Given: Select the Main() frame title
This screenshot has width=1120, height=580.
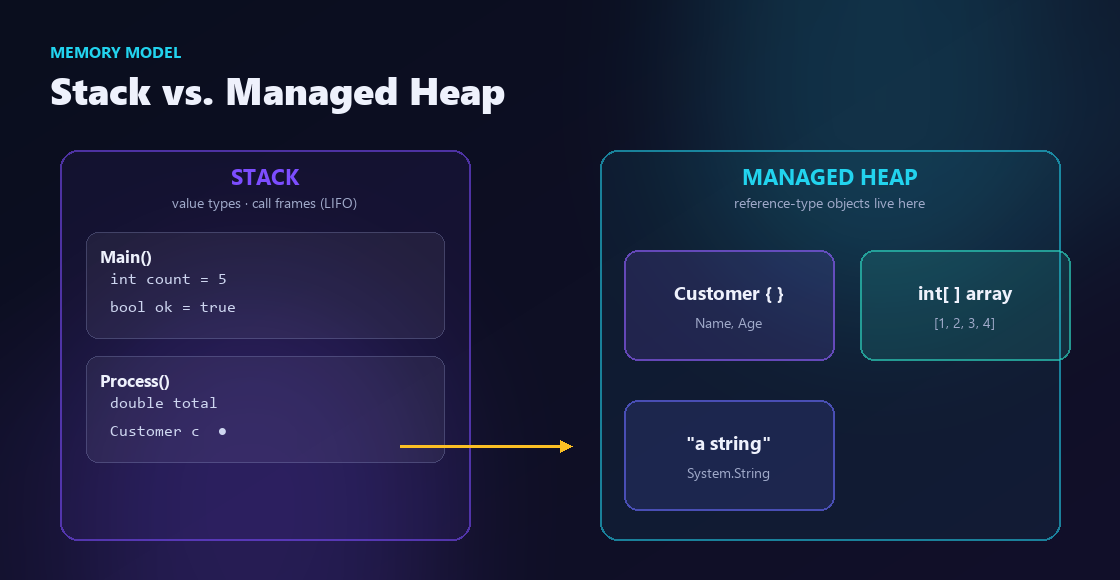Looking at the screenshot, I should [126, 257].
